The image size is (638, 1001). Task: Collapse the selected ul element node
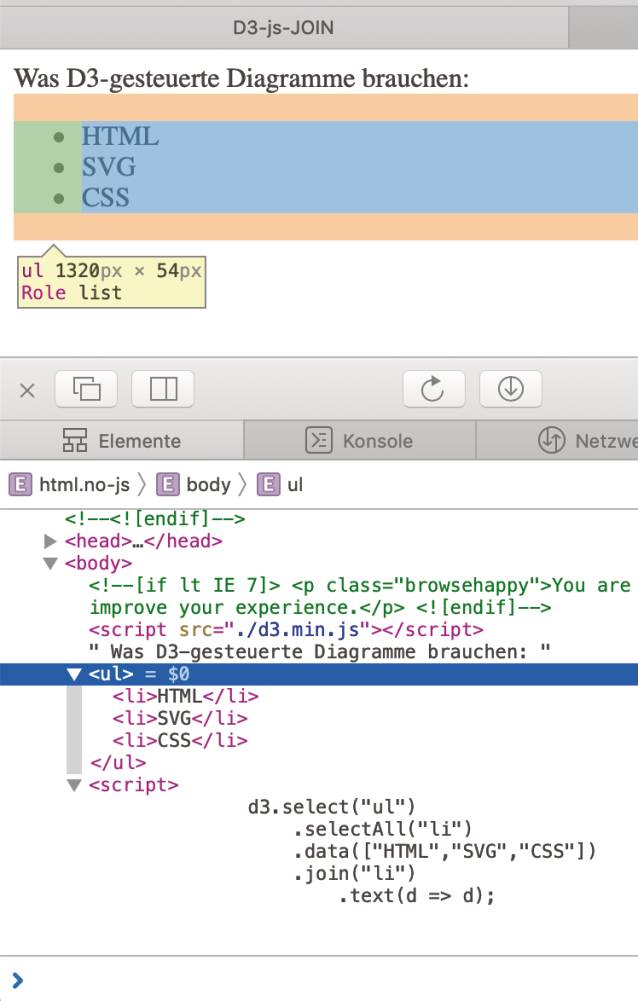click(74, 674)
